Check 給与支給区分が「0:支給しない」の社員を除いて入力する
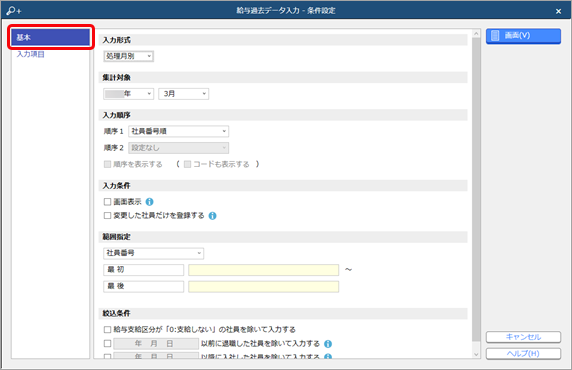The height and width of the screenshot is (370, 572). pyautogui.click(x=107, y=329)
